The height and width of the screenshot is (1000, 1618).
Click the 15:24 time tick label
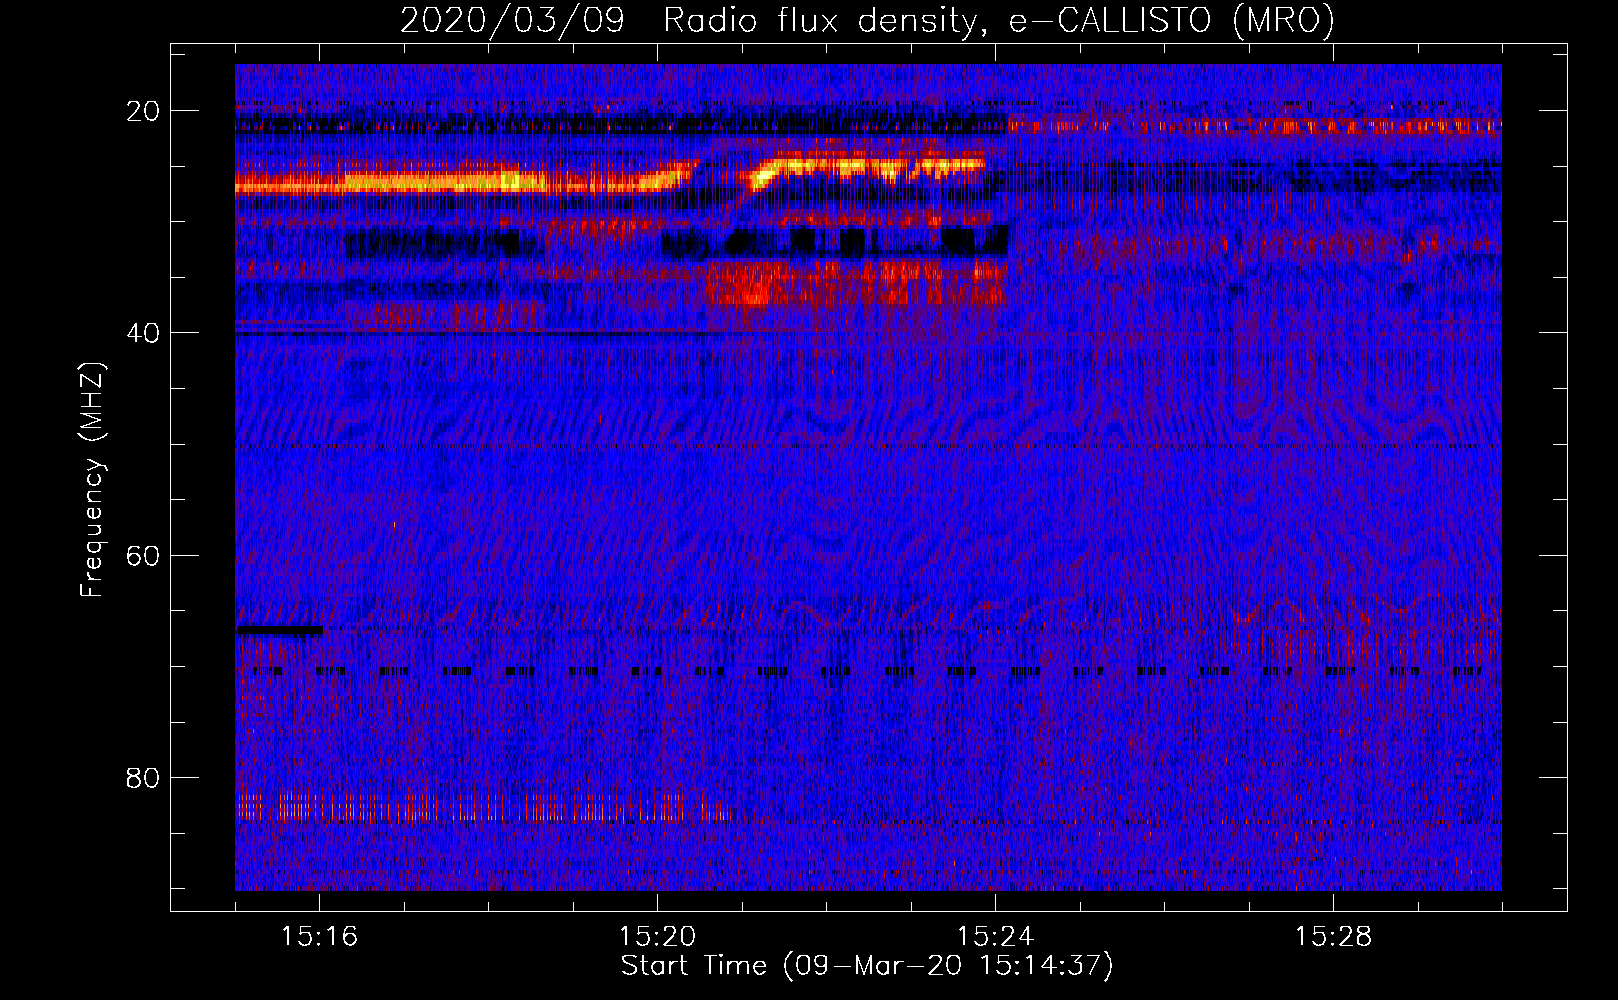995,937
